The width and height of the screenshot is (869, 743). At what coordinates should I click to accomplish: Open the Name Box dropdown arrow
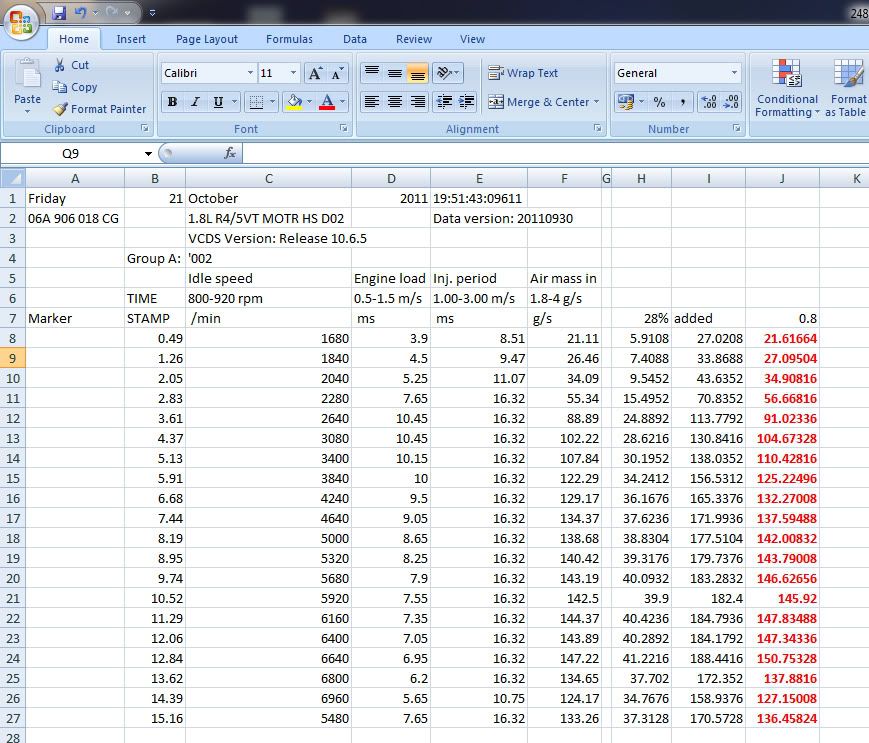(x=148, y=153)
